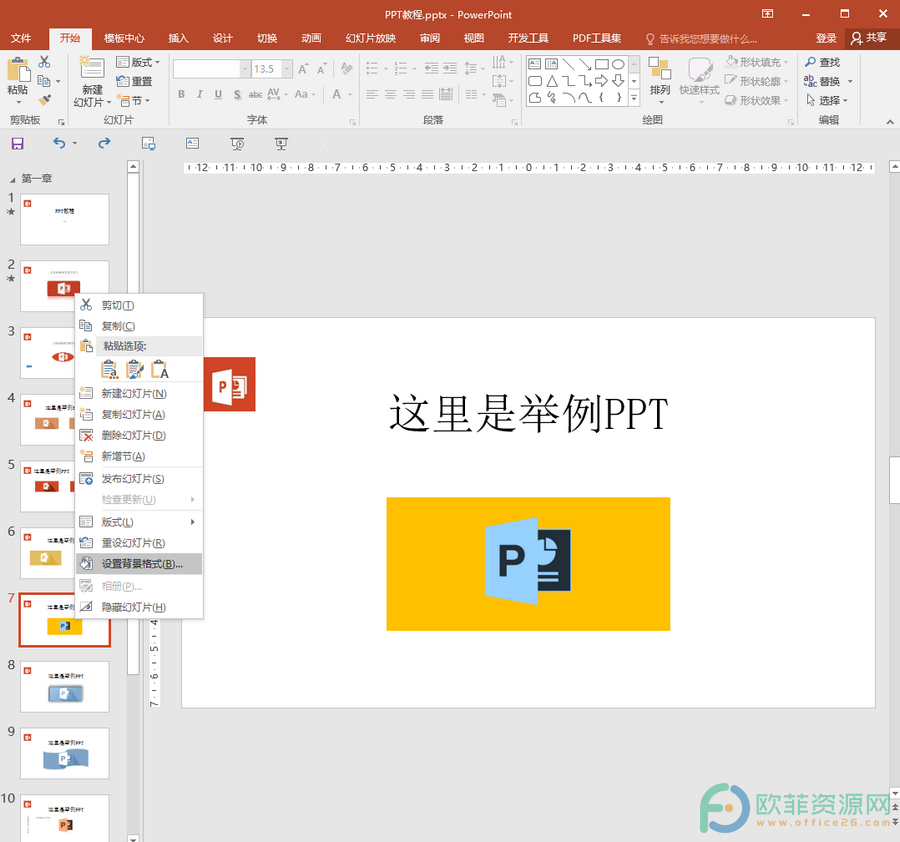Select the text box shape in gallery
Image resolution: width=900 pixels, height=842 pixels.
point(534,64)
